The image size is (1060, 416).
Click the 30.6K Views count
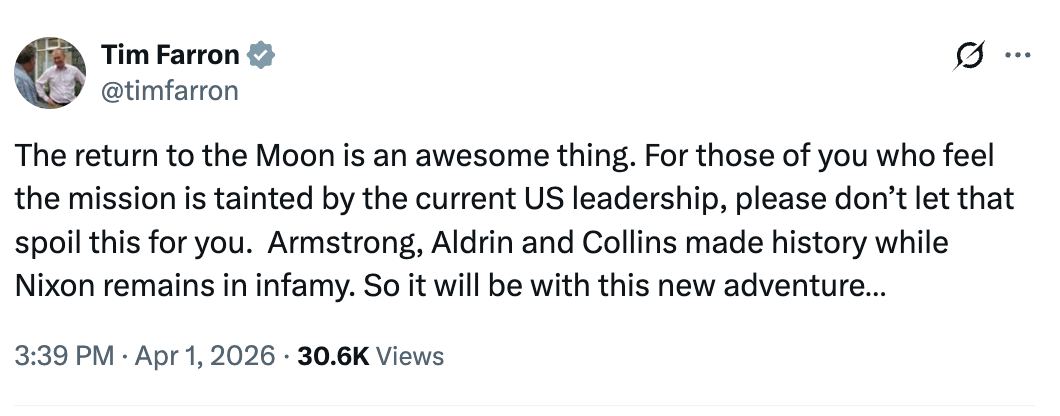(370, 356)
